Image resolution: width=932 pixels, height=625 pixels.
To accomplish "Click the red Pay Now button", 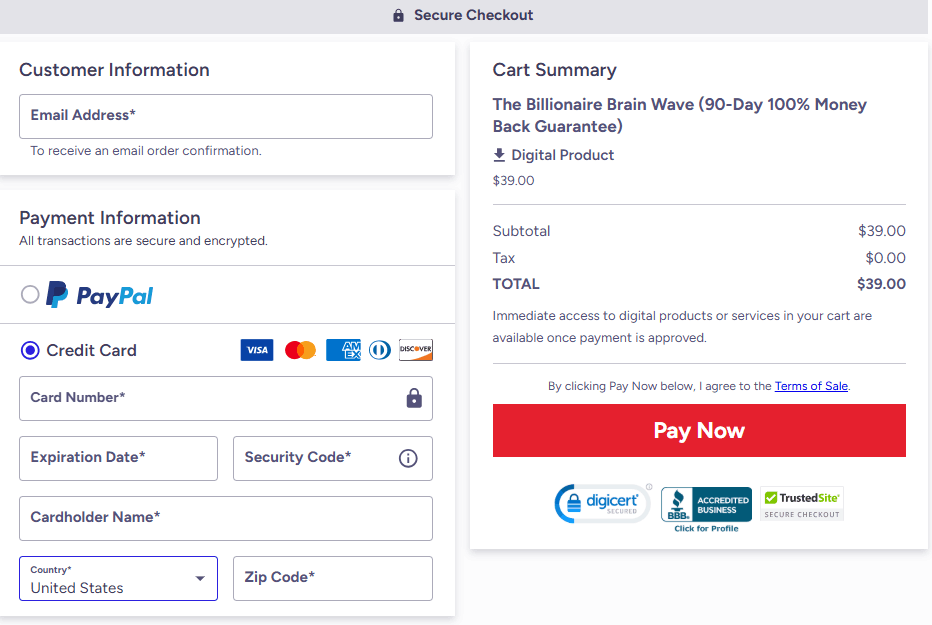I will [x=699, y=431].
